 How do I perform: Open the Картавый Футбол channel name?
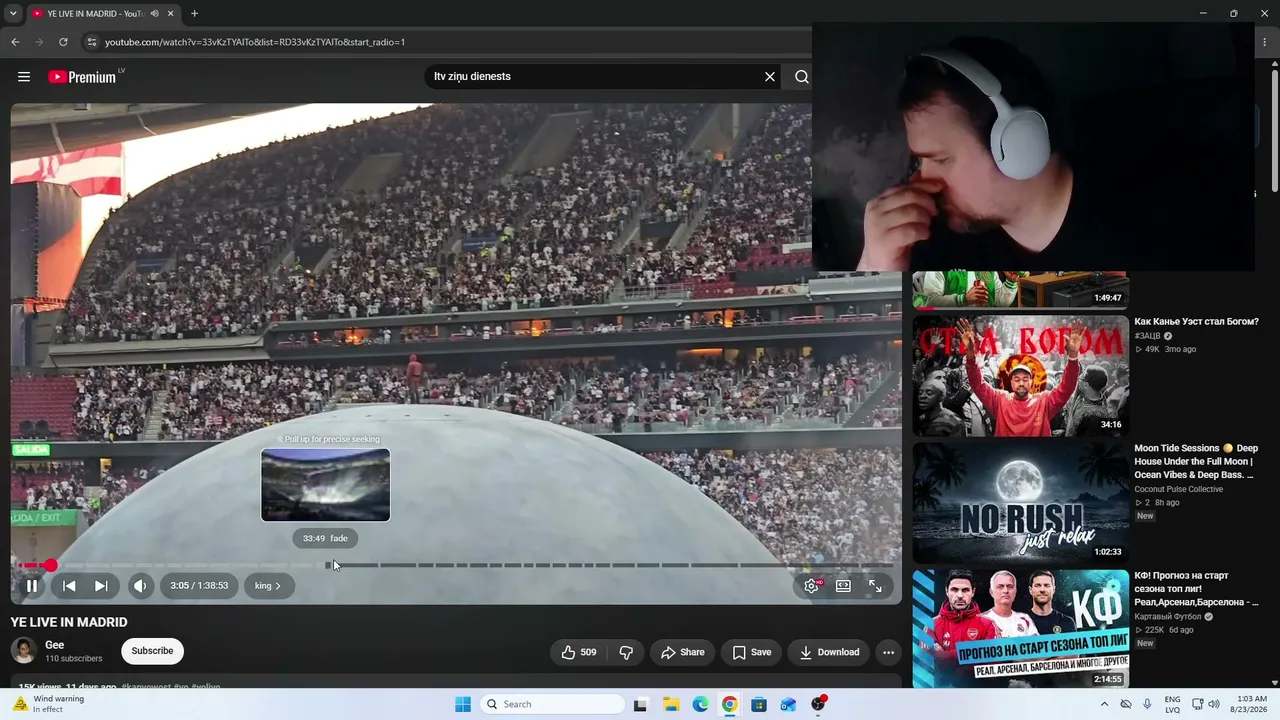point(1169,617)
